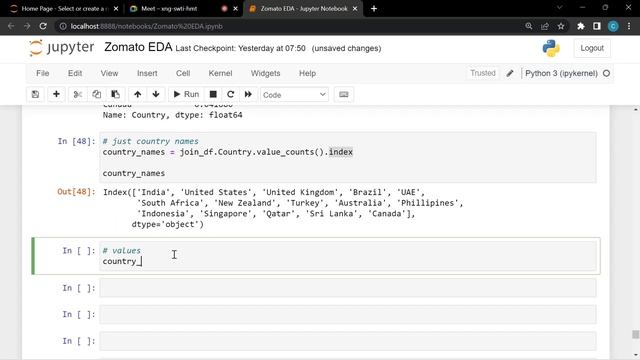Click the Python logo icon

(551, 48)
